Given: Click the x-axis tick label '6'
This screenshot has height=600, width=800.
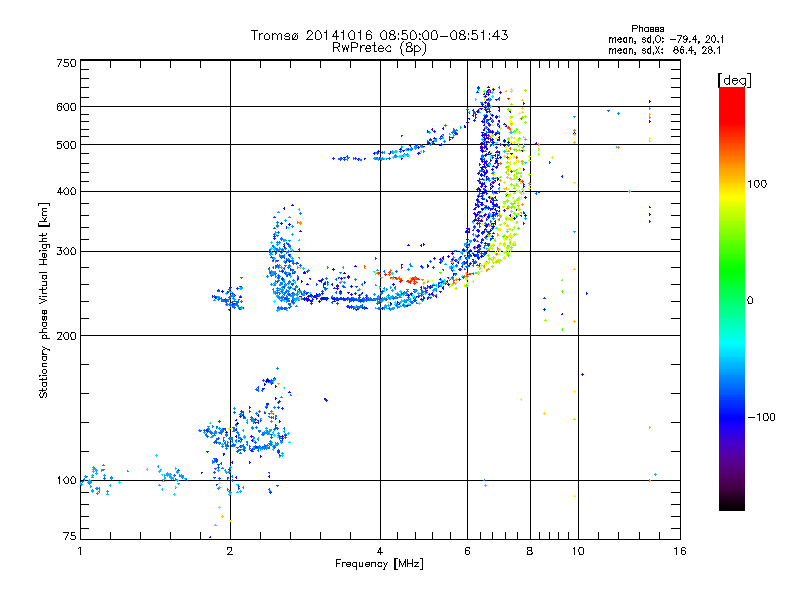Looking at the screenshot, I should (467, 551).
